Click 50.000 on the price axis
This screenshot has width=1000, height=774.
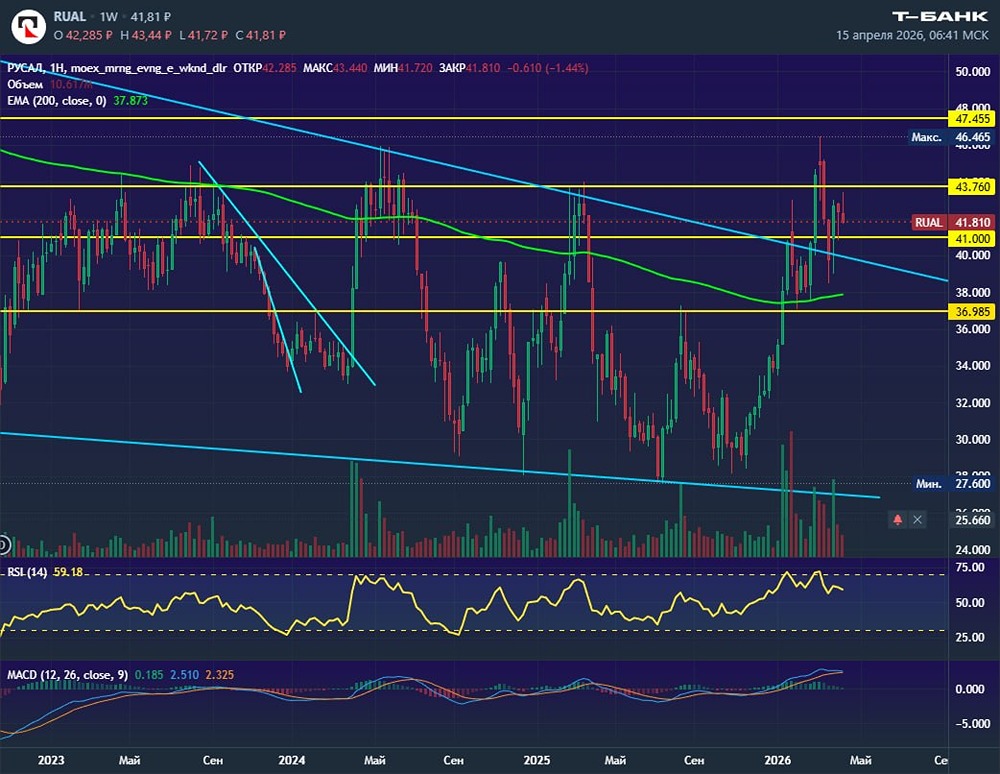(973, 71)
